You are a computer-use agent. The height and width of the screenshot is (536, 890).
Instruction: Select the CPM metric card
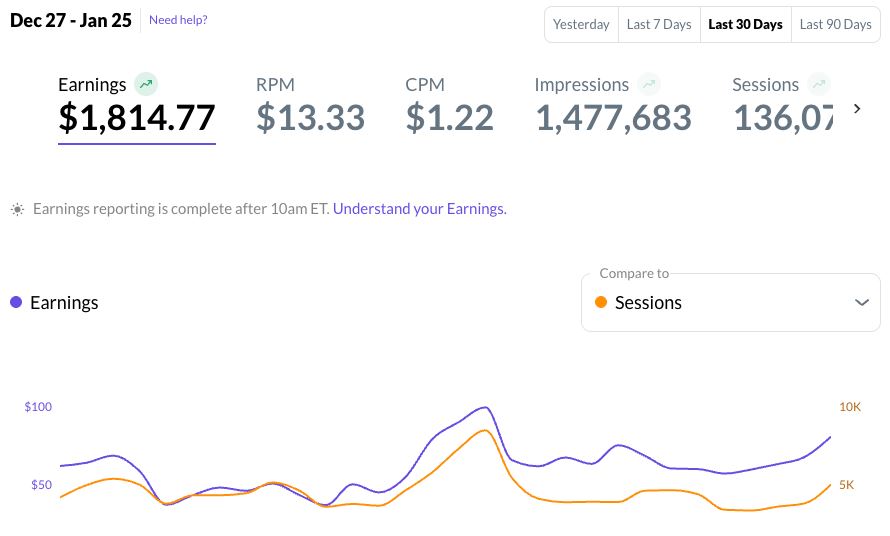click(x=449, y=105)
